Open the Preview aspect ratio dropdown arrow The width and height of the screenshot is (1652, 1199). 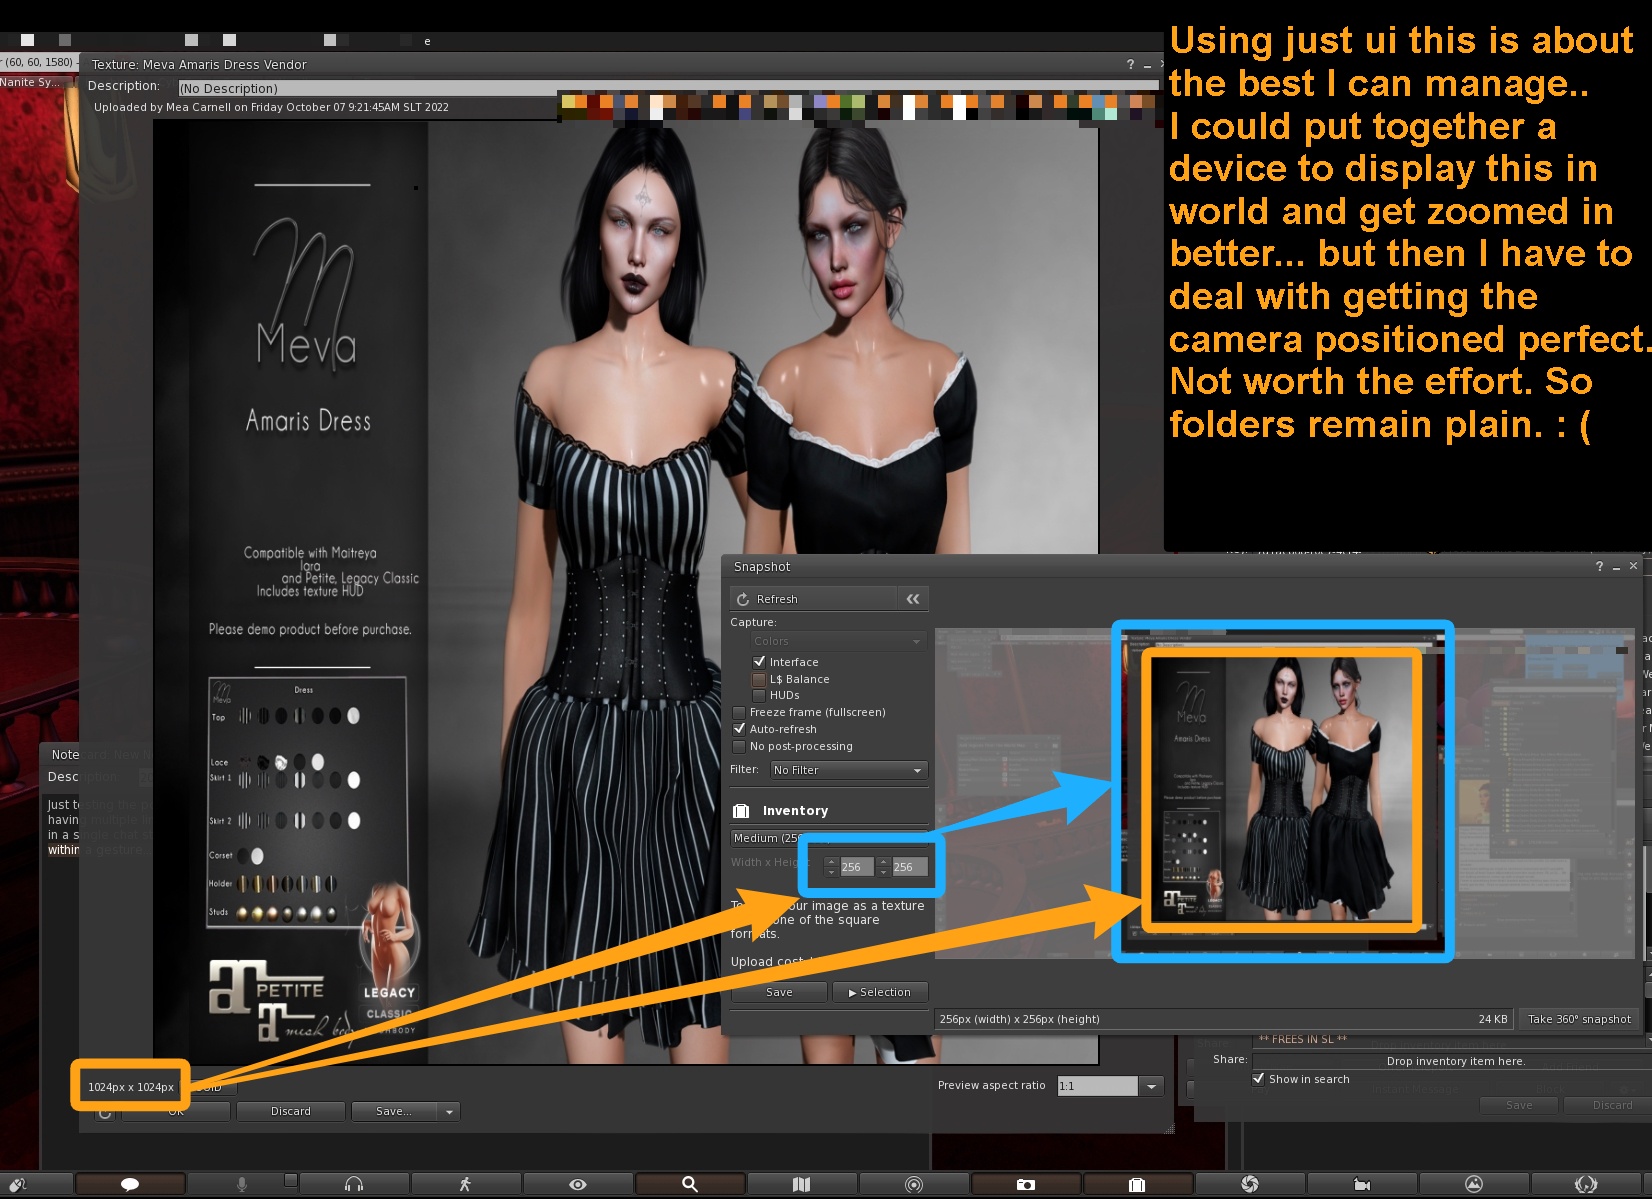(1152, 1086)
